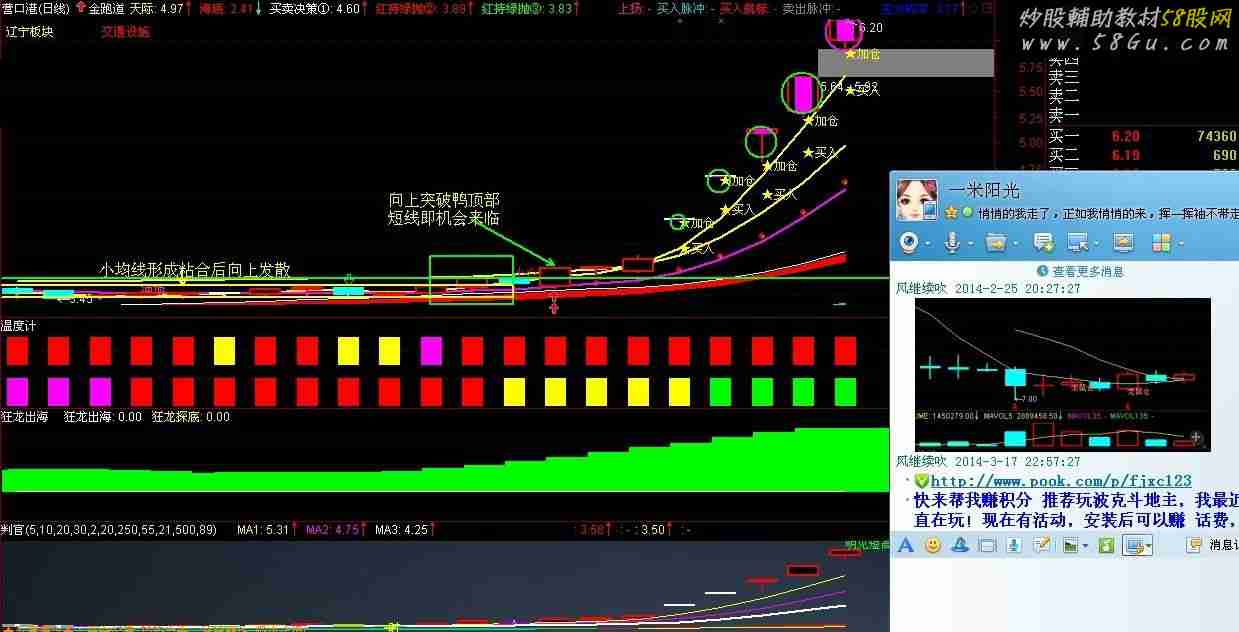Expand the voice call dropdown arrow
This screenshot has width=1239, height=632.
click(969, 243)
